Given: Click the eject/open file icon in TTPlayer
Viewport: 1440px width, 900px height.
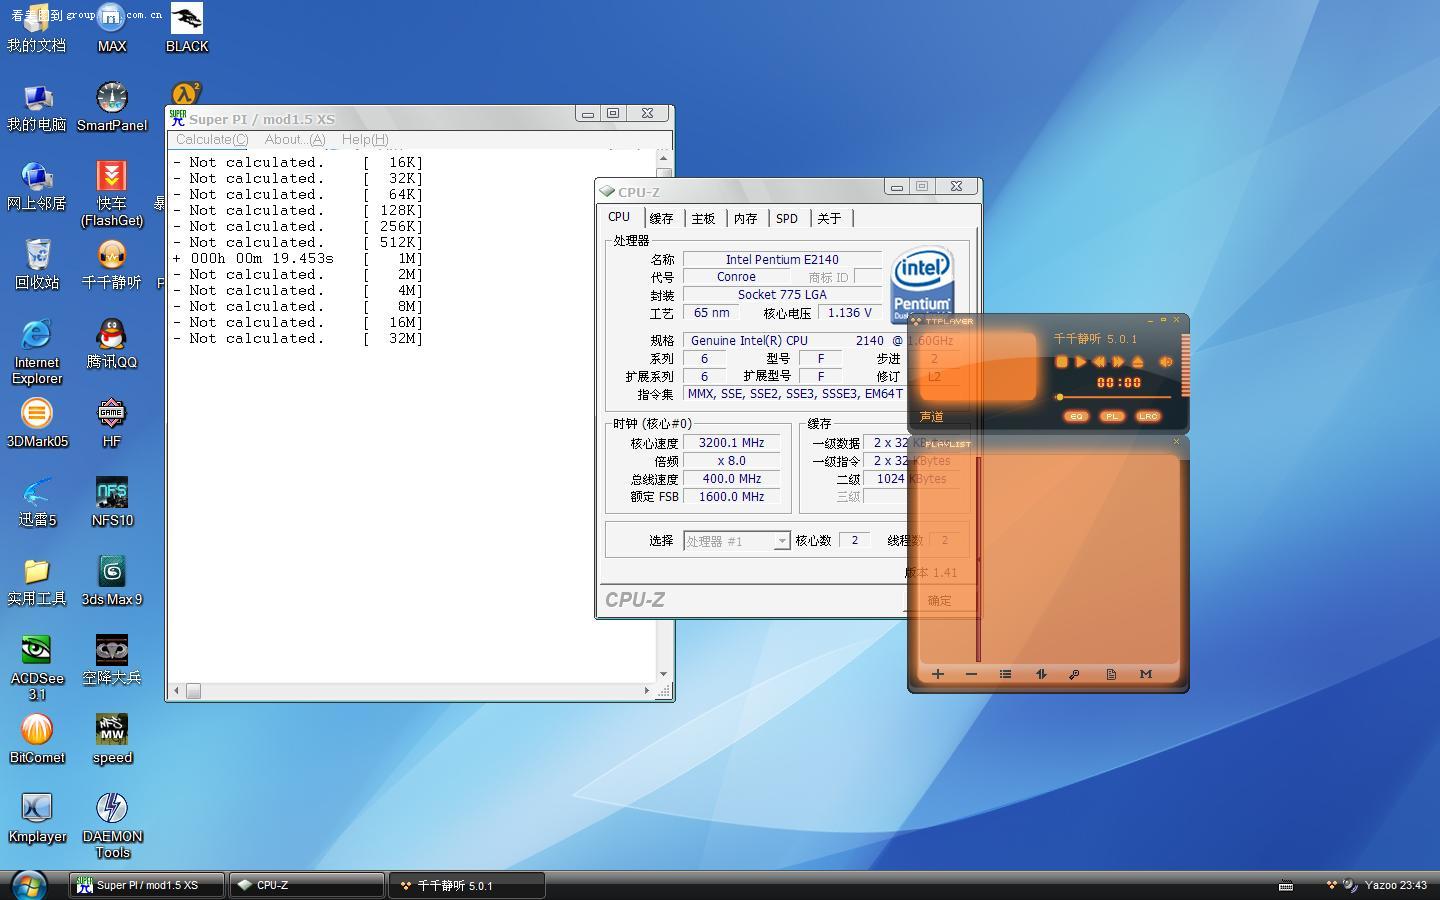Looking at the screenshot, I should [x=1137, y=362].
